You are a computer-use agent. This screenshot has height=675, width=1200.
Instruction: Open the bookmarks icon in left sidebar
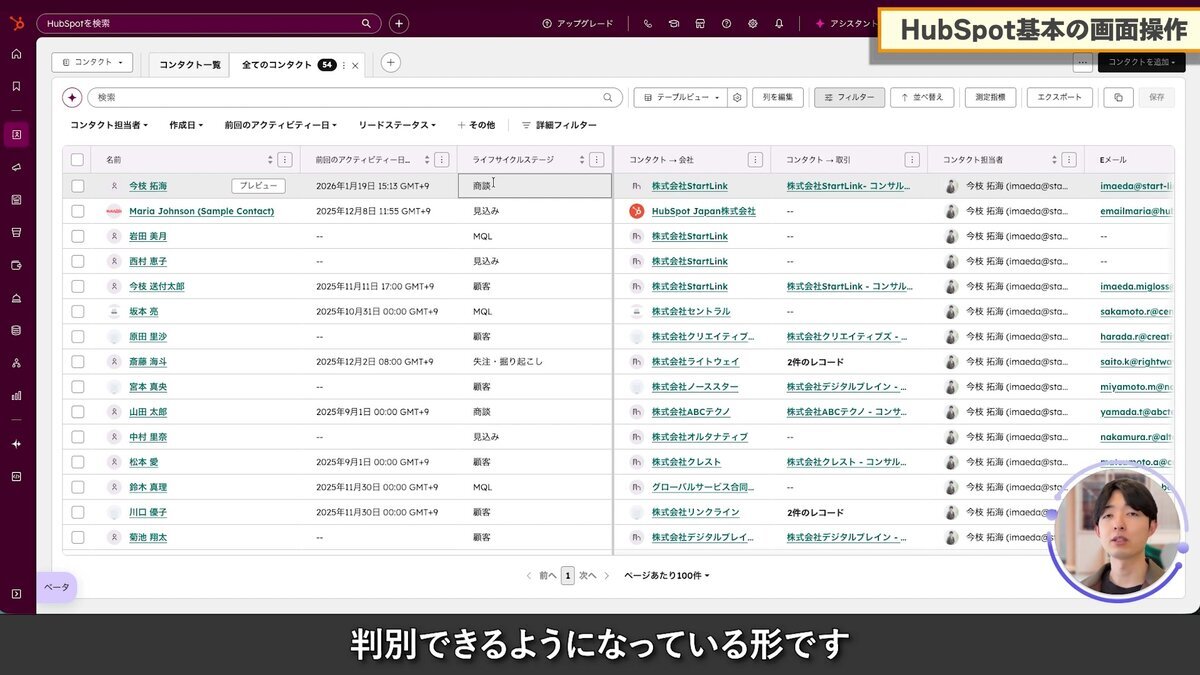(16, 86)
